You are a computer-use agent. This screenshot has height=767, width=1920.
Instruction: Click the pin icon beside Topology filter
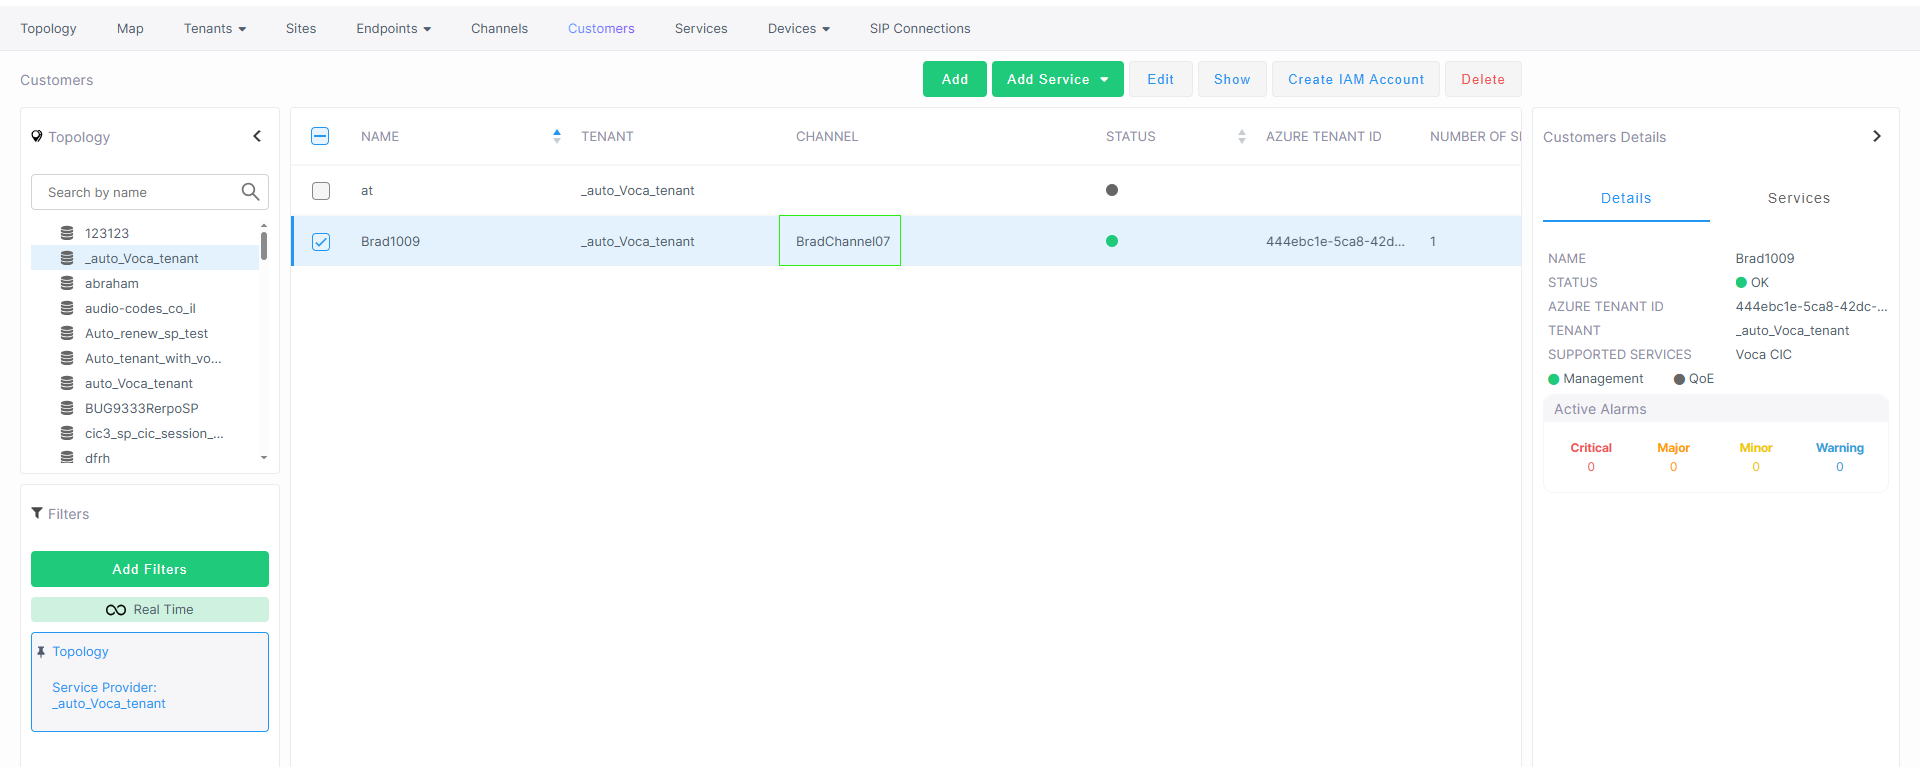pos(41,651)
